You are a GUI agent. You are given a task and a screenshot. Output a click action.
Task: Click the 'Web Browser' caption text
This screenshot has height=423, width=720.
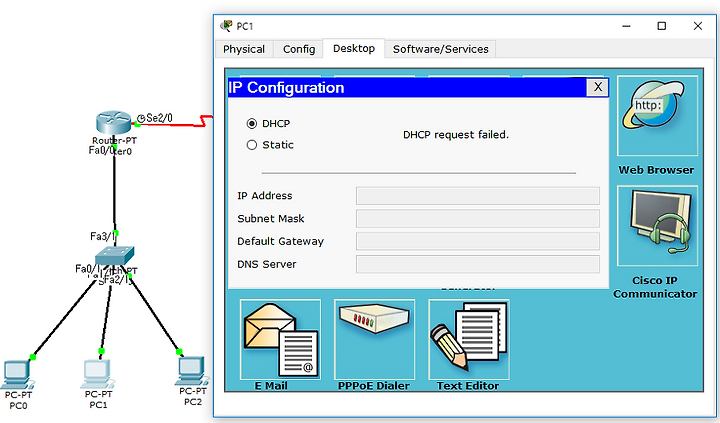point(656,170)
